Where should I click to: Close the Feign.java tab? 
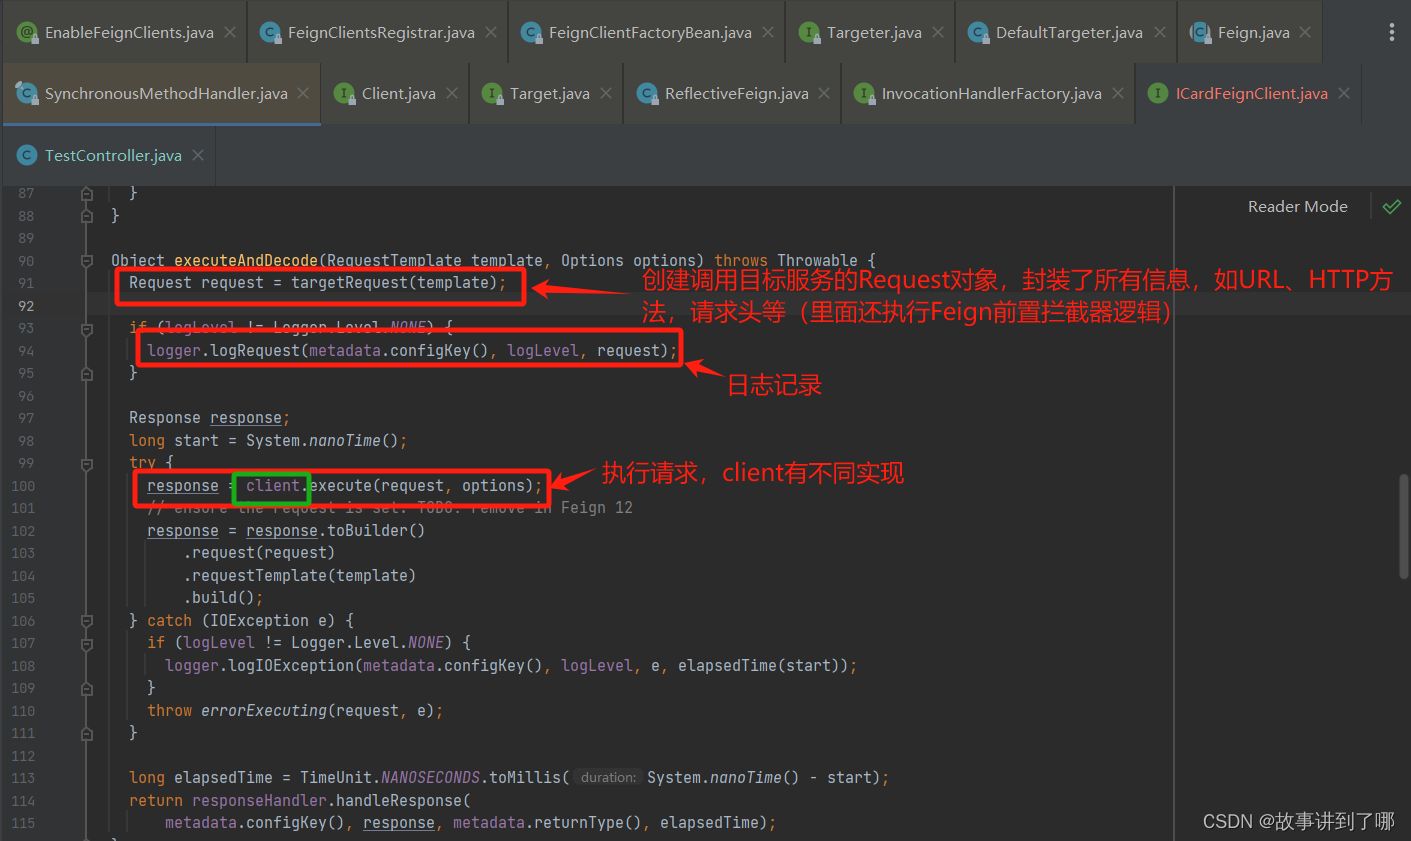point(1305,32)
